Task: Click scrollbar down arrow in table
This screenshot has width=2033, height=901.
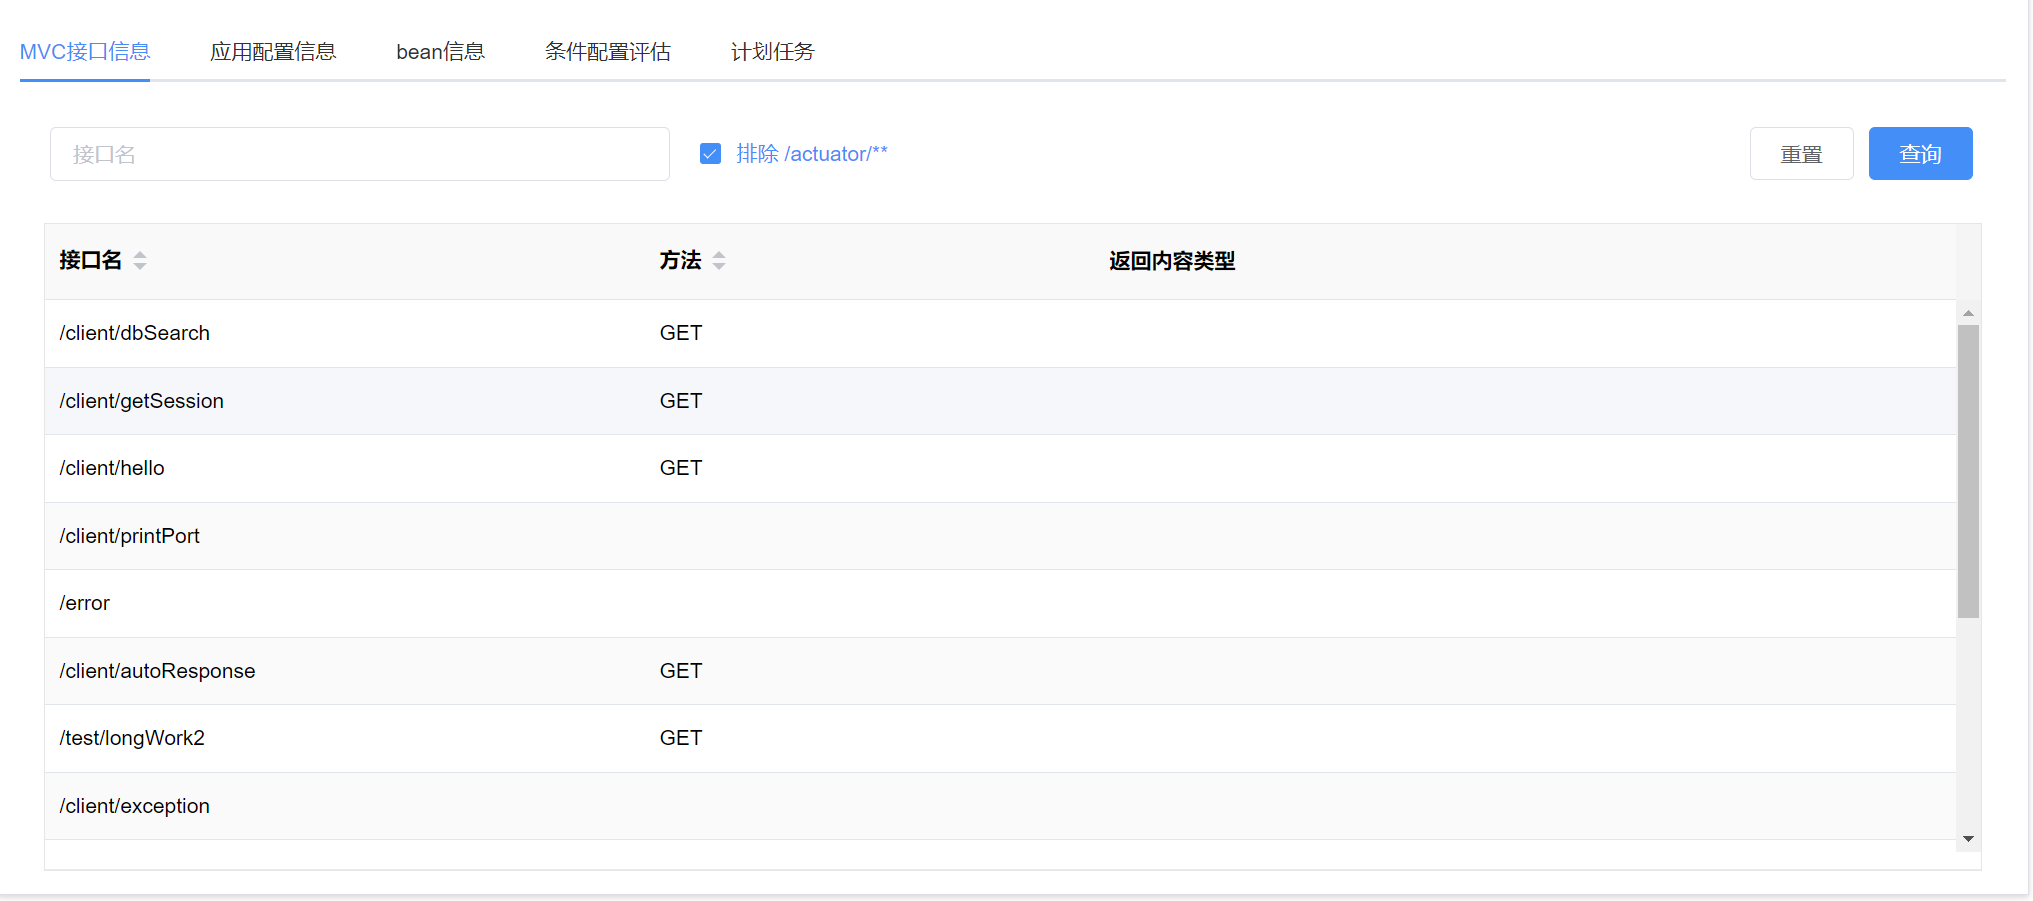Action: (1968, 839)
